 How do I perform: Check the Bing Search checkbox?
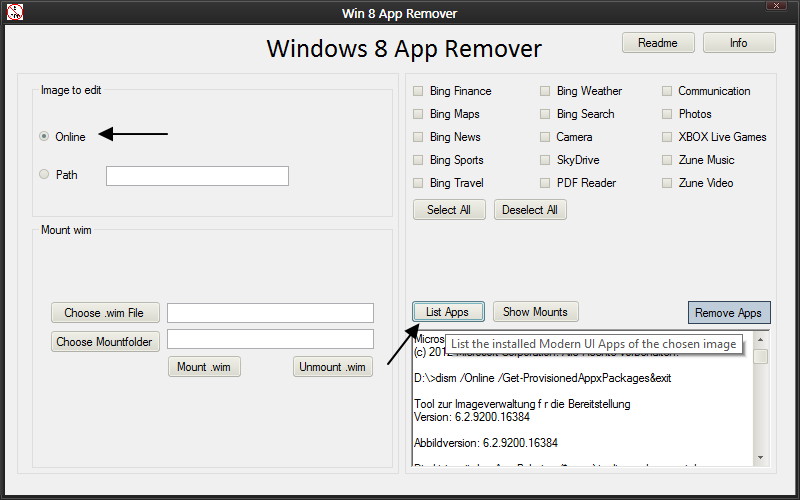545,114
